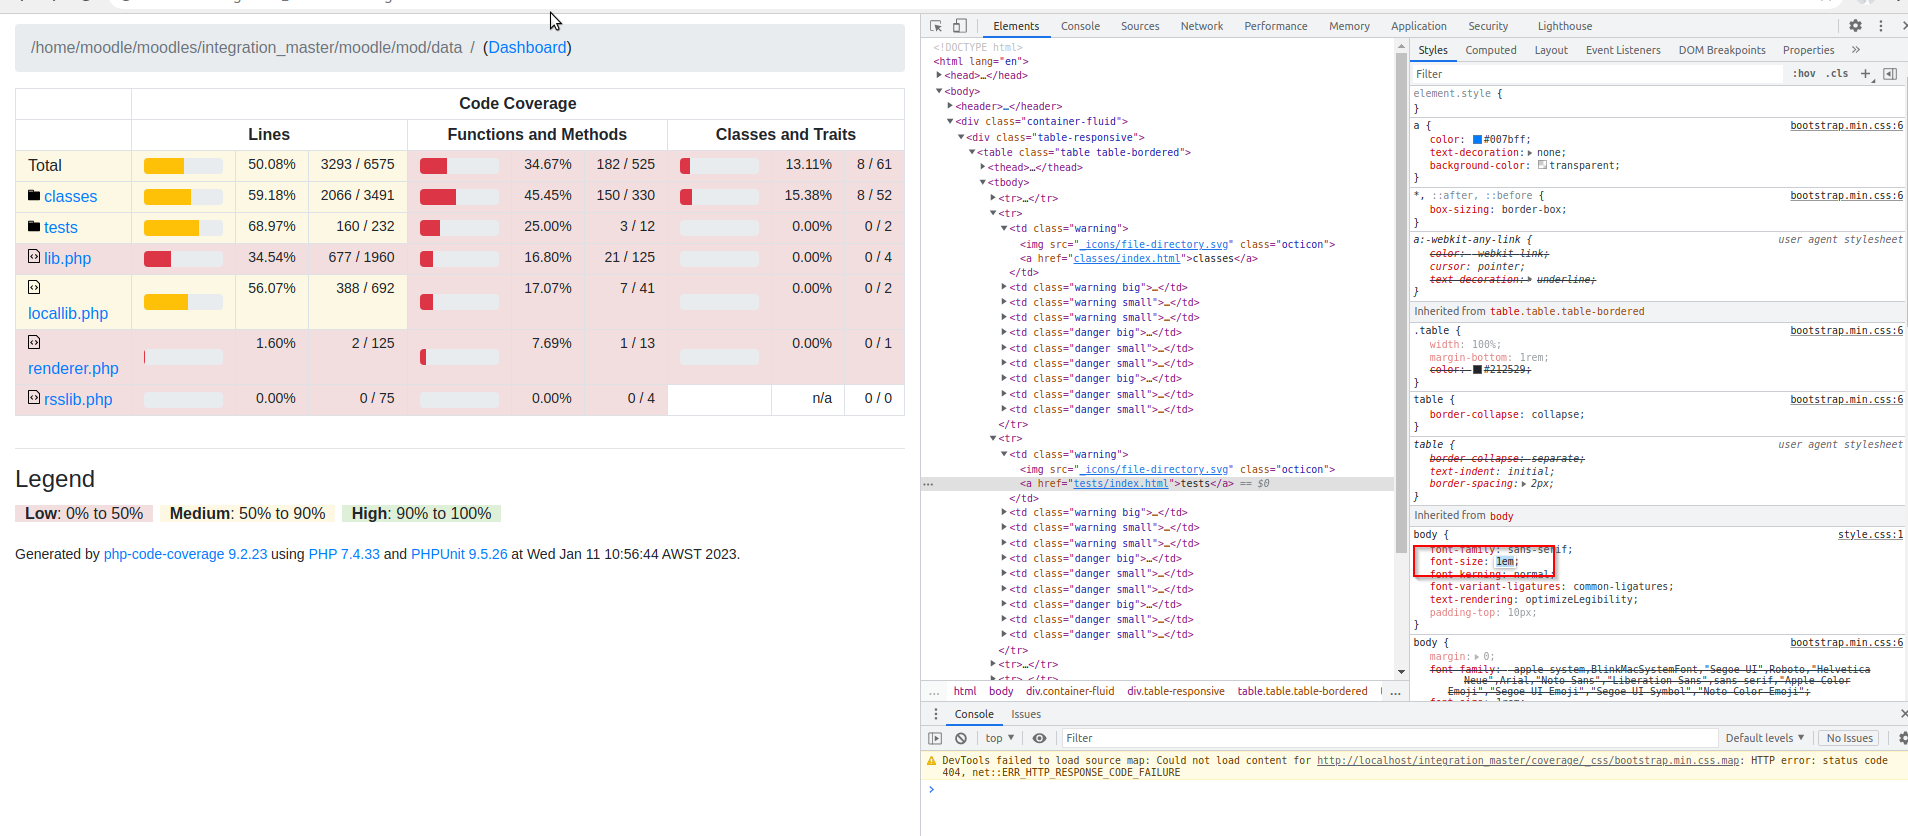Screen dimensions: 1908x836
Task: Click the folder icon next to tests
Action: pos(34,226)
